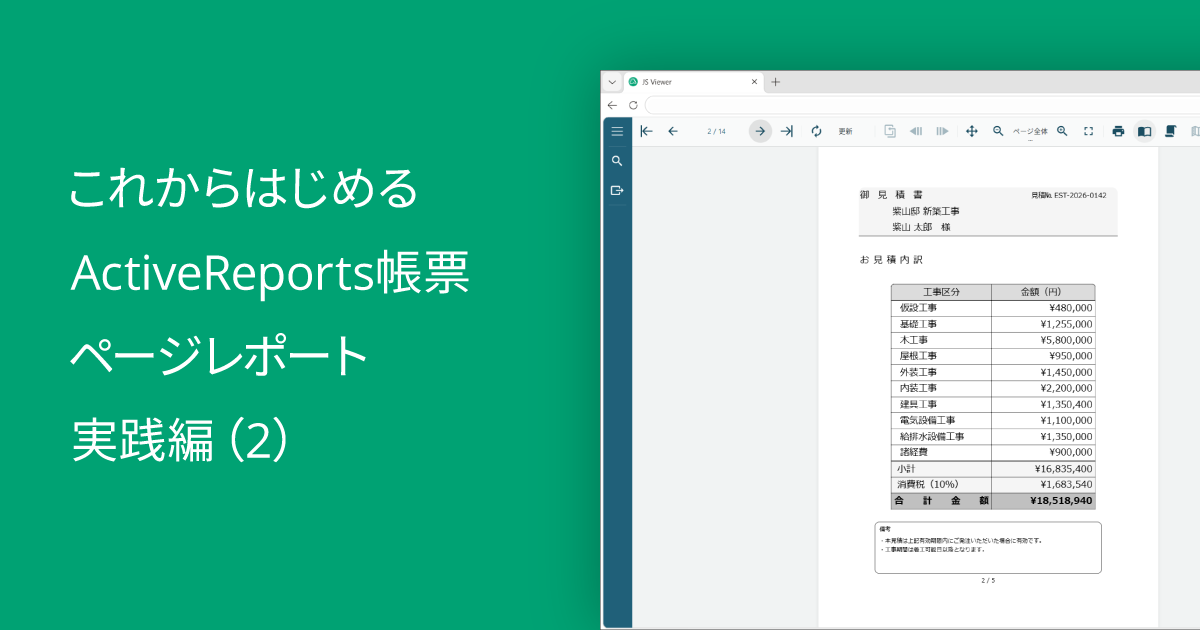Go back in browser history

612,105
